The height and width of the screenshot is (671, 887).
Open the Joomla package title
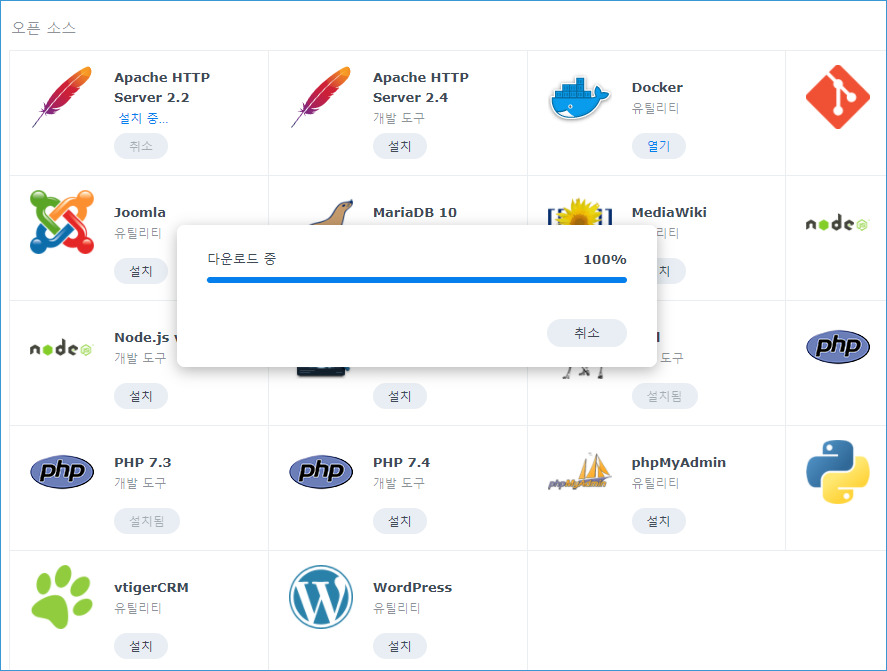click(x=140, y=212)
